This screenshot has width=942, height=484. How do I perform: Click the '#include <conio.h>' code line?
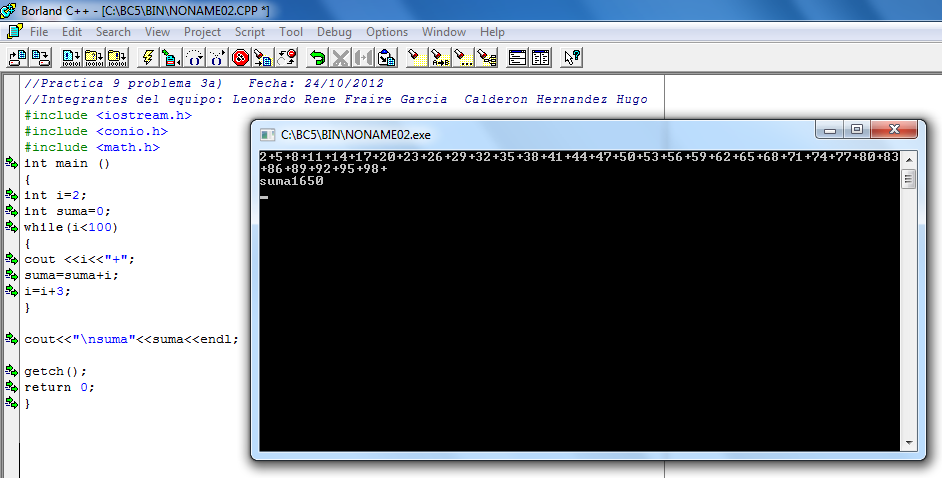(x=96, y=131)
